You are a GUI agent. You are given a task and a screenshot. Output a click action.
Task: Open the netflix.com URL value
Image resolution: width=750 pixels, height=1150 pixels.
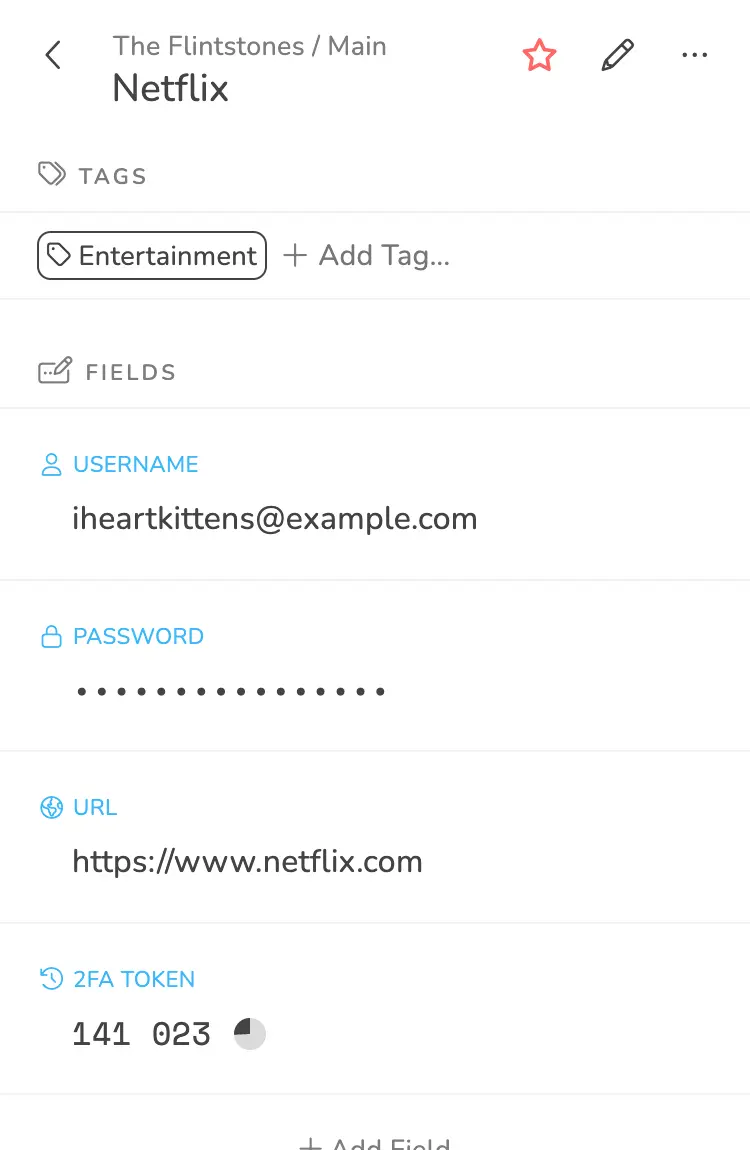[248, 862]
